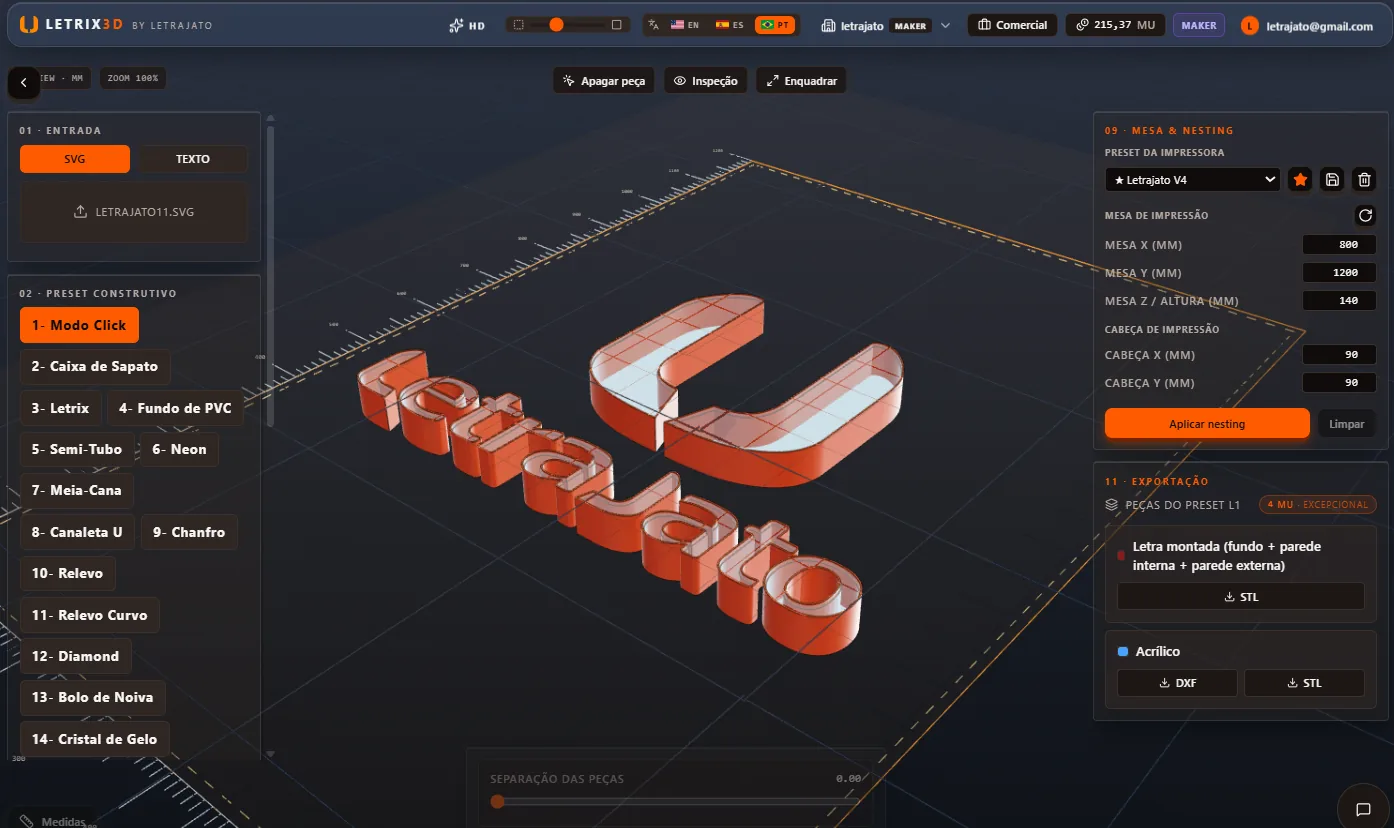Viewport: 1394px width, 828px height.
Task: Download the Acrílico DXF file
Action: [x=1178, y=684]
